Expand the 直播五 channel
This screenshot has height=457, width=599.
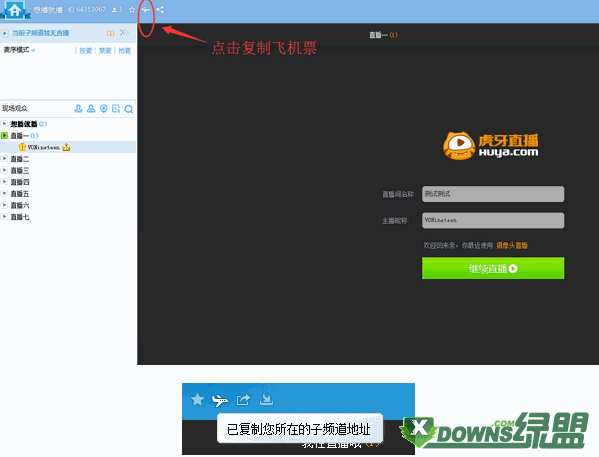point(4,193)
